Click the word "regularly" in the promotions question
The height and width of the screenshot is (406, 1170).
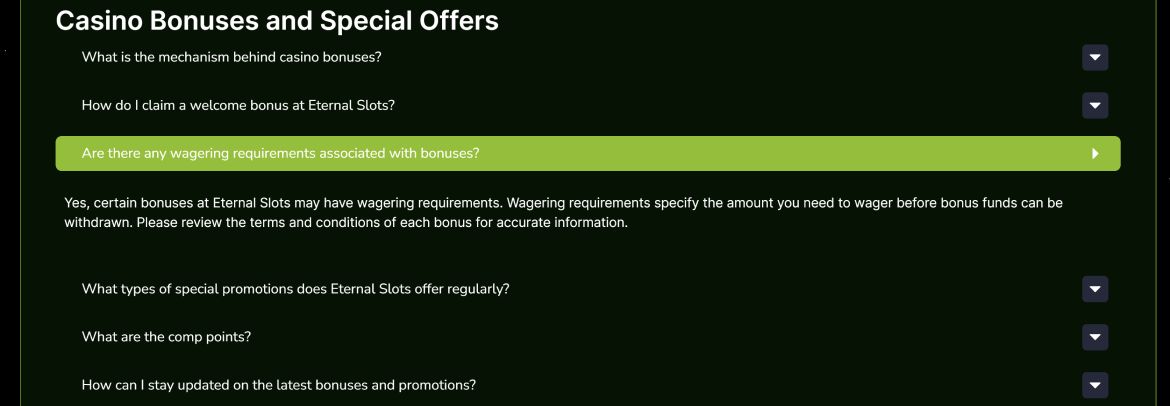coord(478,289)
